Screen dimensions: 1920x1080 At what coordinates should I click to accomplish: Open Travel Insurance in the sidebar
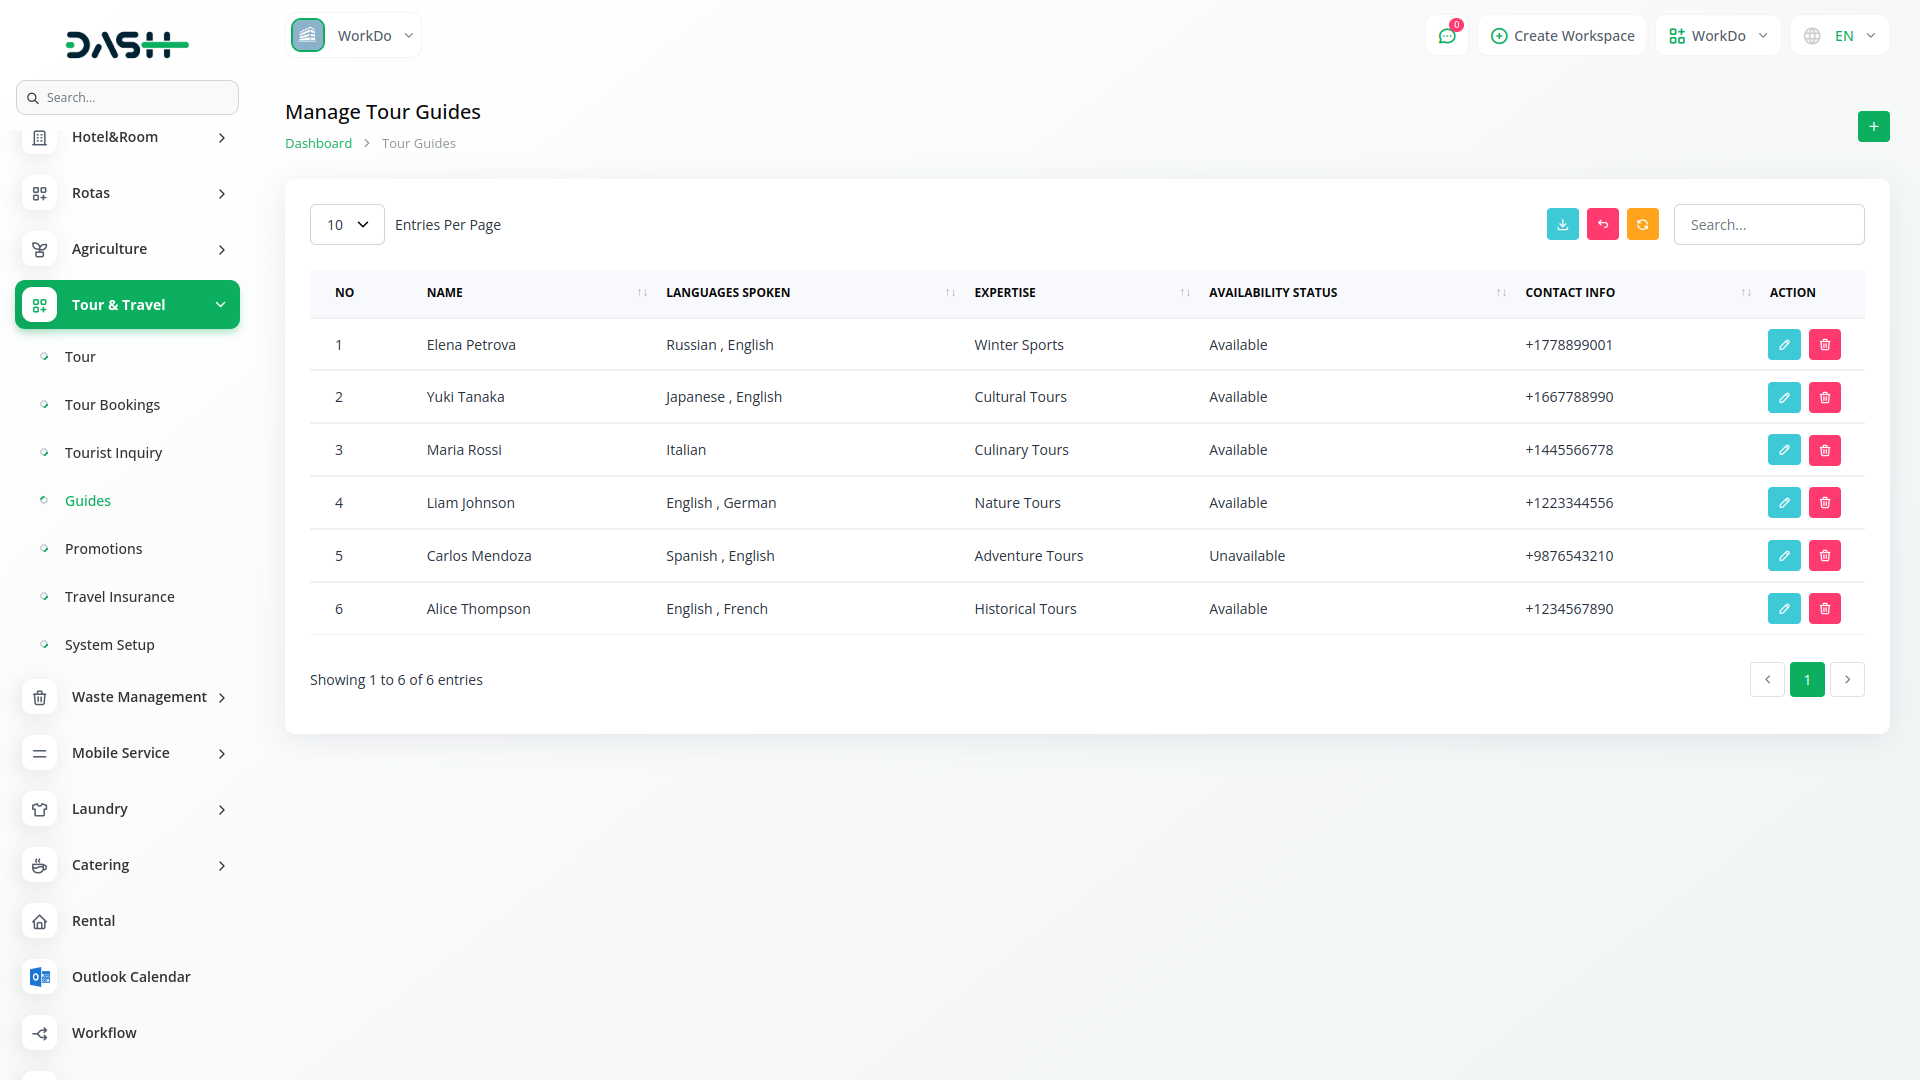point(120,597)
